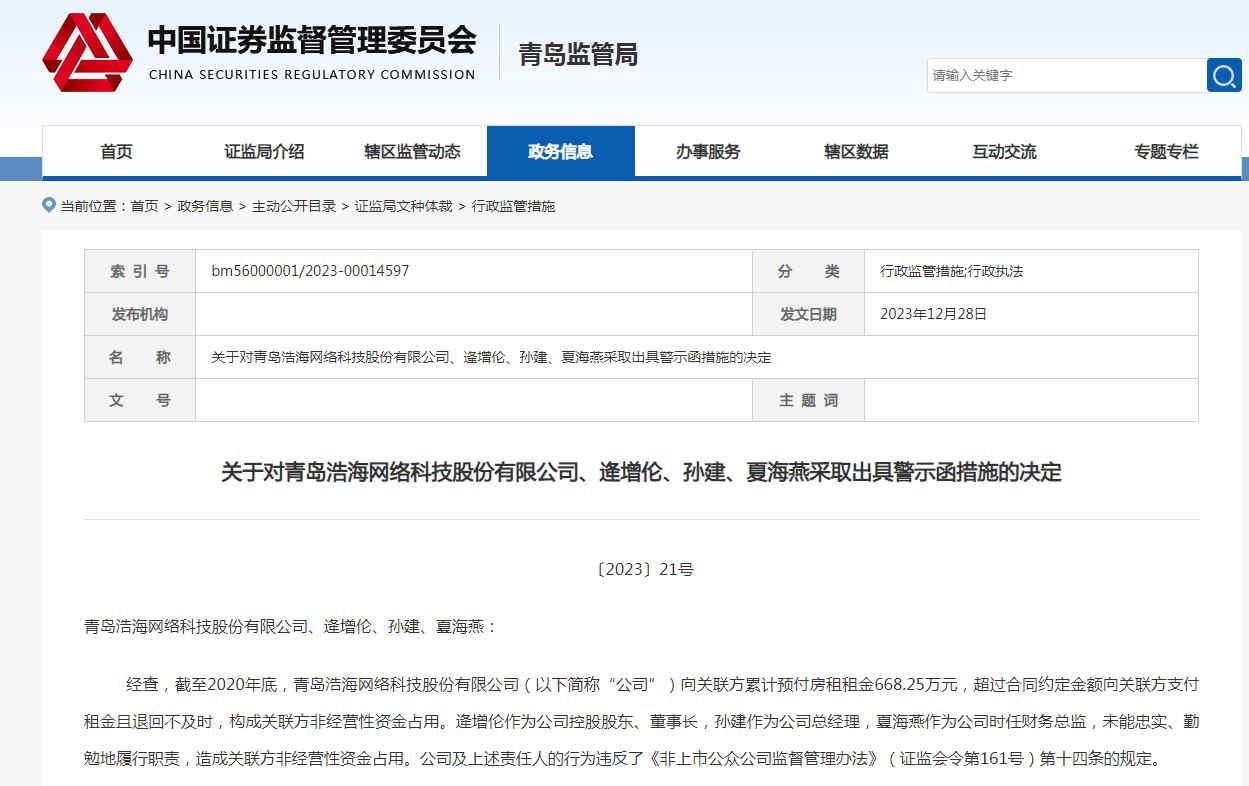1249x786 pixels.
Task: Open the 办事服务 menu item
Action: point(707,151)
